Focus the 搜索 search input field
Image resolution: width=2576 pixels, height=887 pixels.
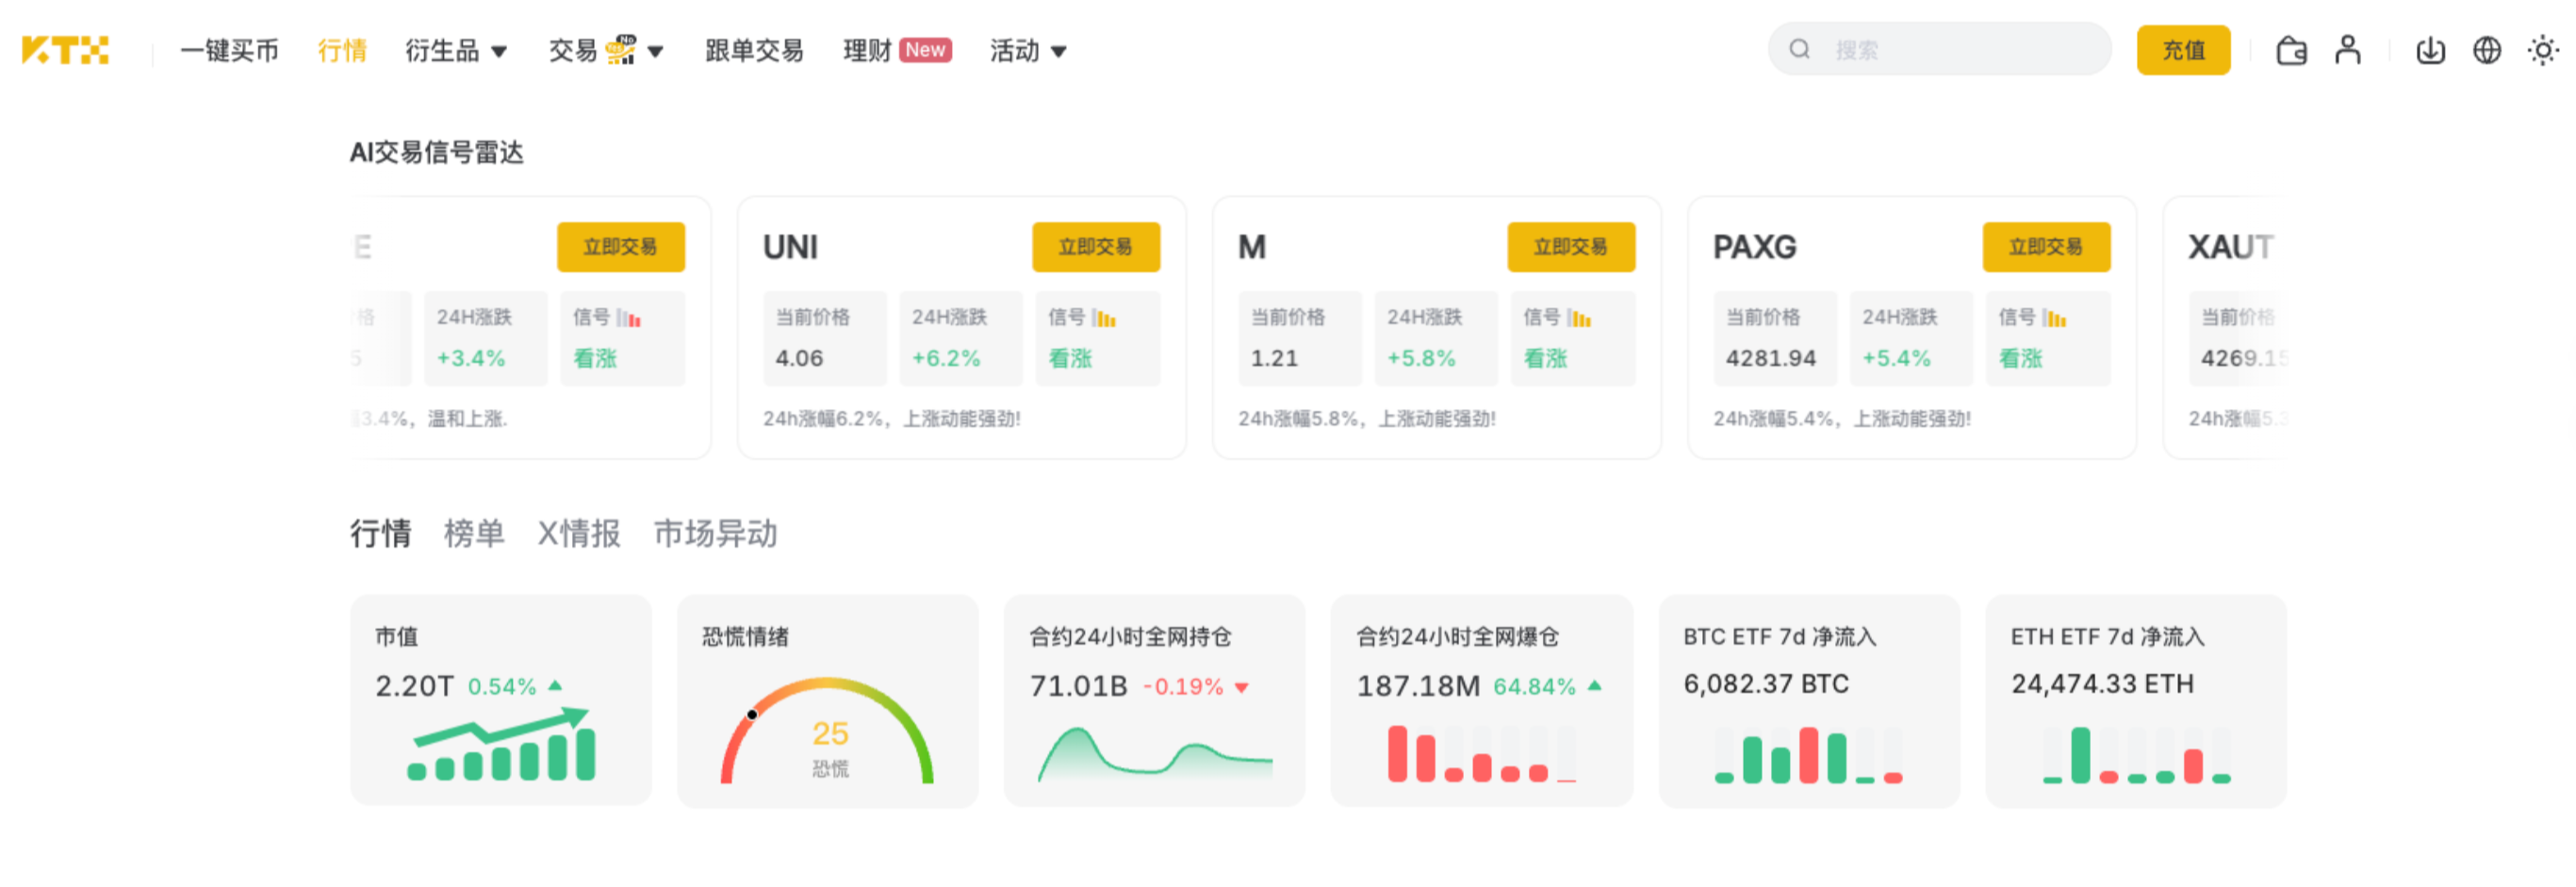click(1939, 49)
